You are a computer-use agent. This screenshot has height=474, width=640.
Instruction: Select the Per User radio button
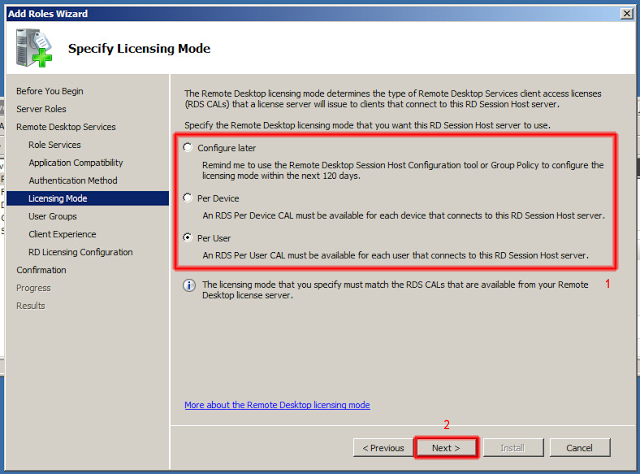[x=188, y=238]
